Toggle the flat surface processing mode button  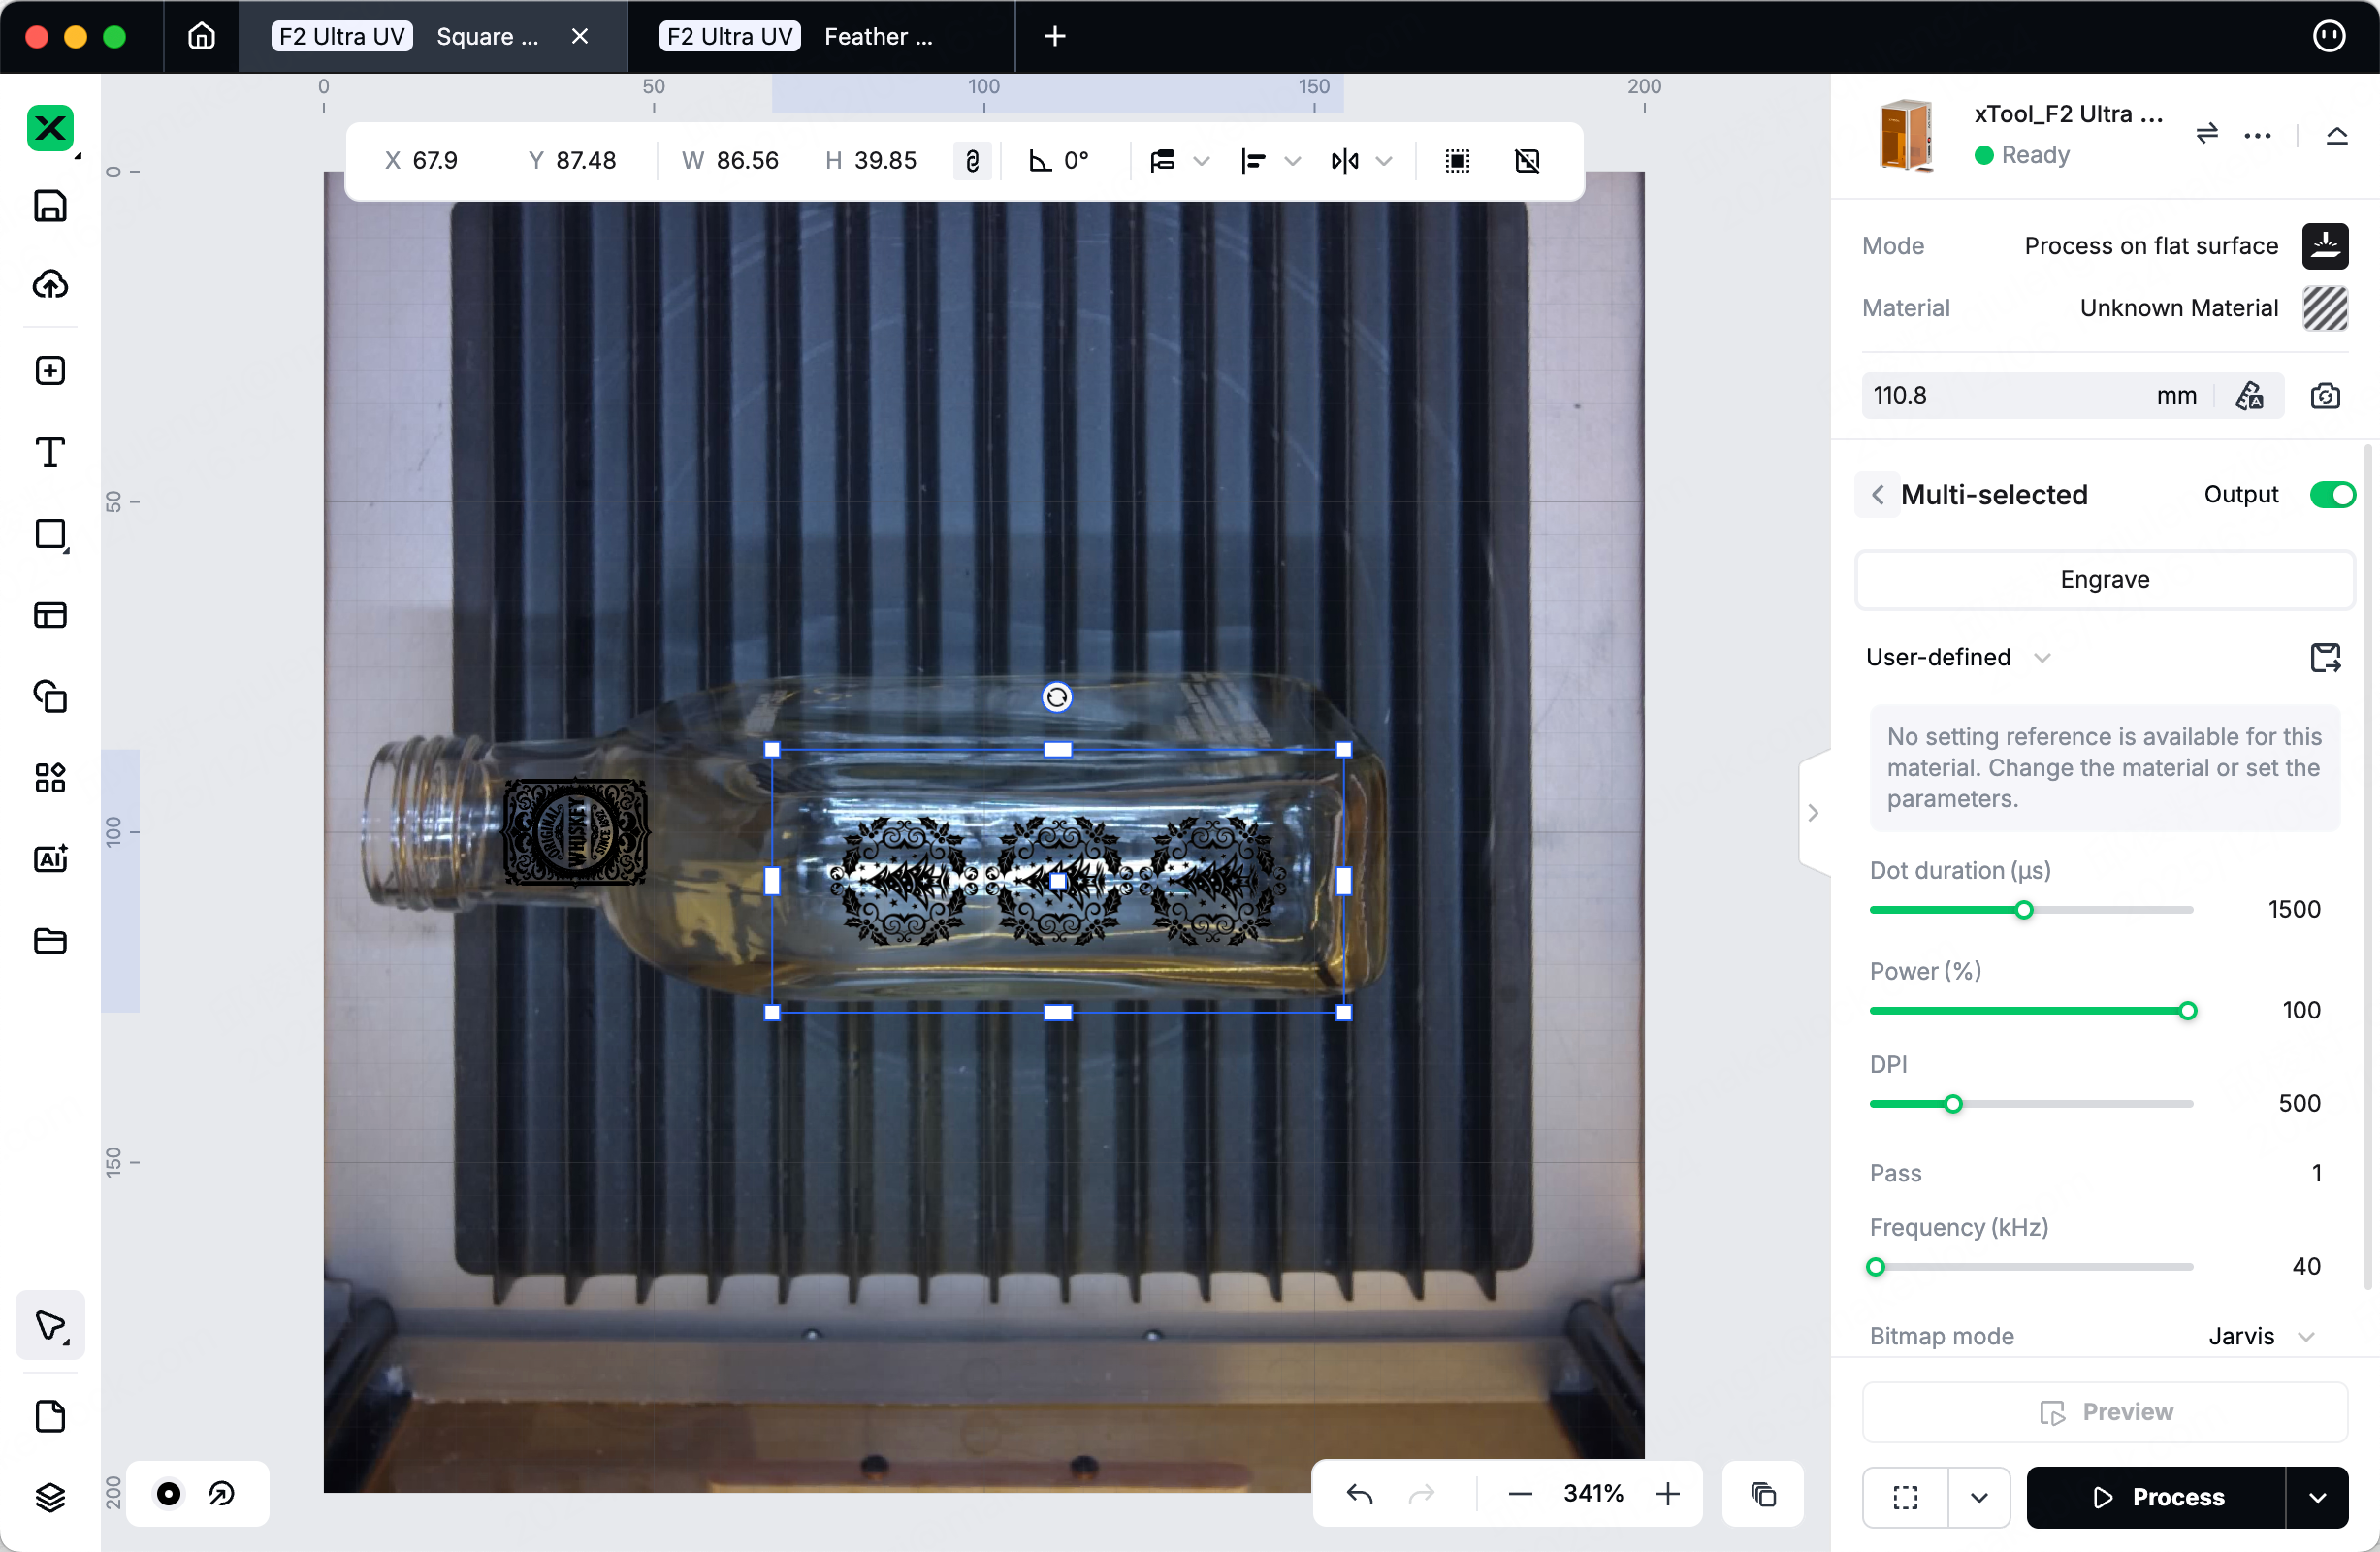click(2324, 246)
